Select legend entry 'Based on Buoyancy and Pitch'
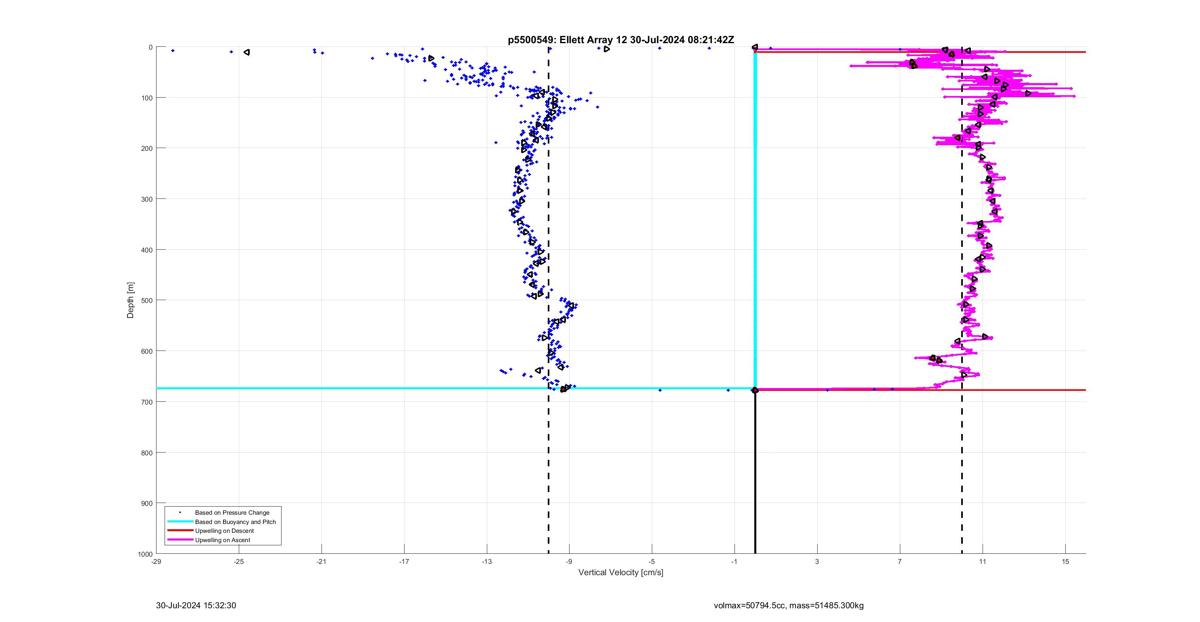Screen dimensions: 1200x622 click(235, 522)
